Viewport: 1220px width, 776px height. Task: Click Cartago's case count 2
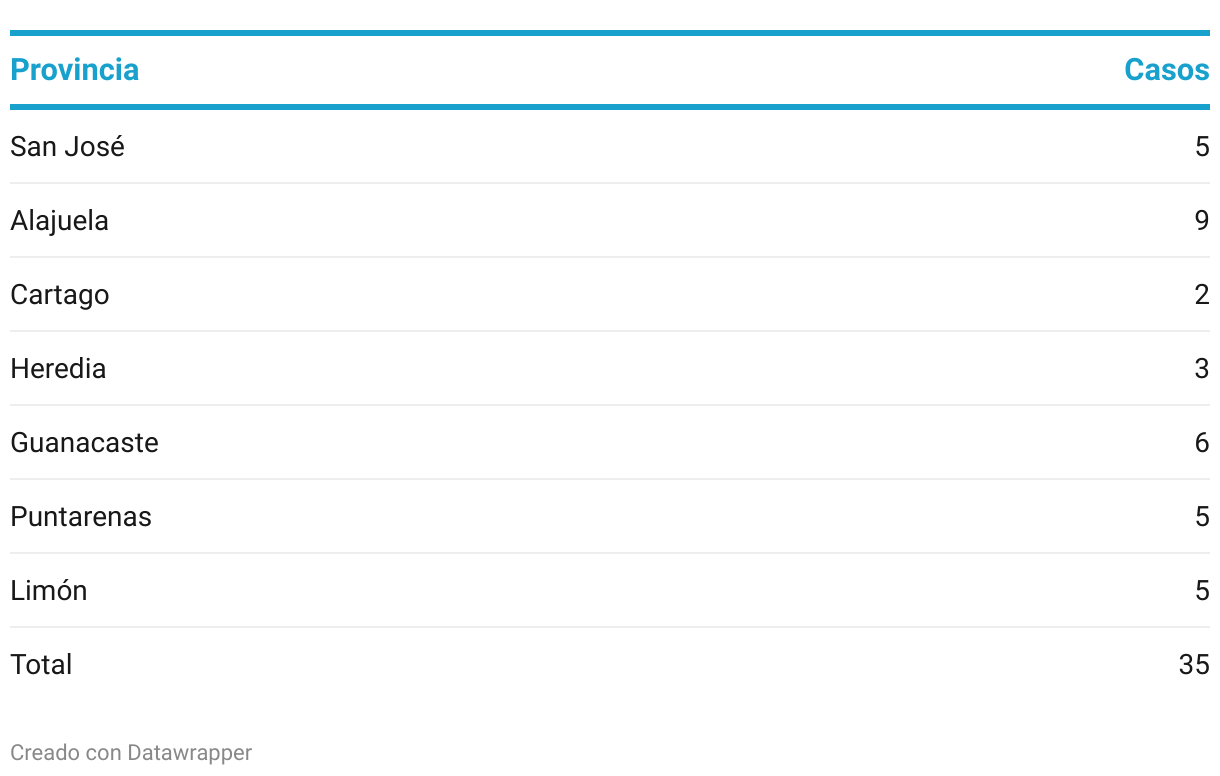pos(1202,295)
